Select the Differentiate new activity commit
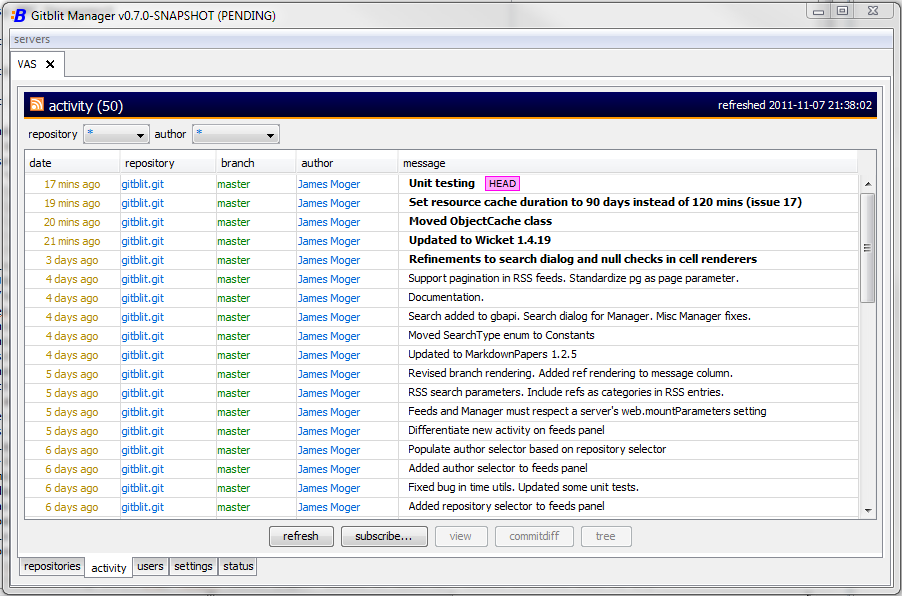The width and height of the screenshot is (902, 596). coord(506,430)
